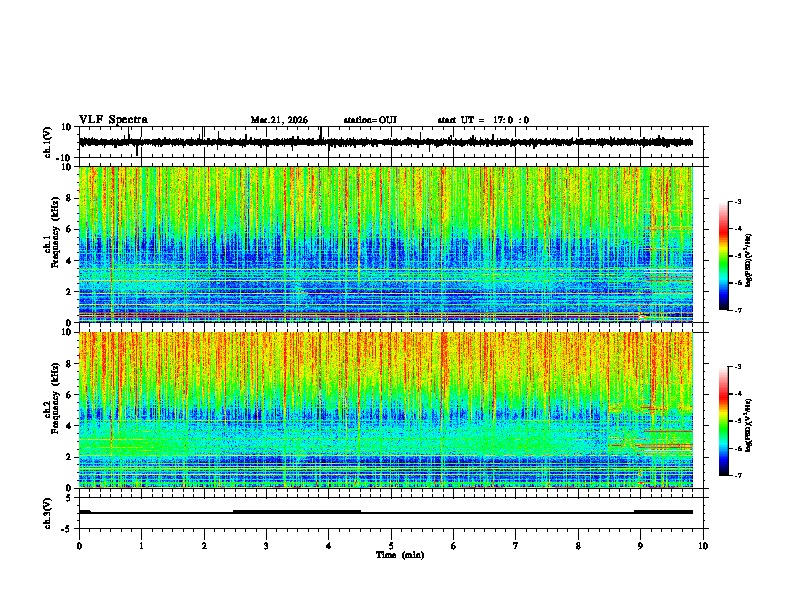Click the time axis tick label "2"
Screen dimensions: 792x612
click(204, 546)
